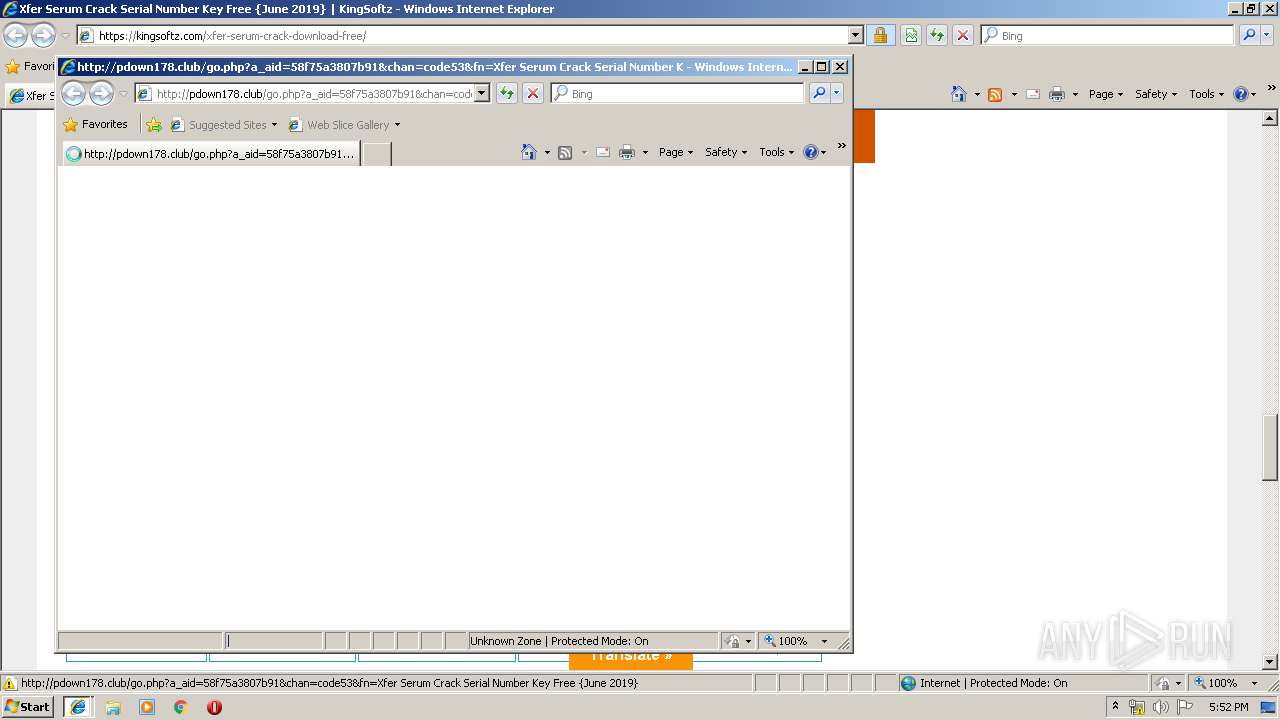The height and width of the screenshot is (720, 1280).
Task: Add to Favorites bar star icon in popup
Action: point(153,125)
